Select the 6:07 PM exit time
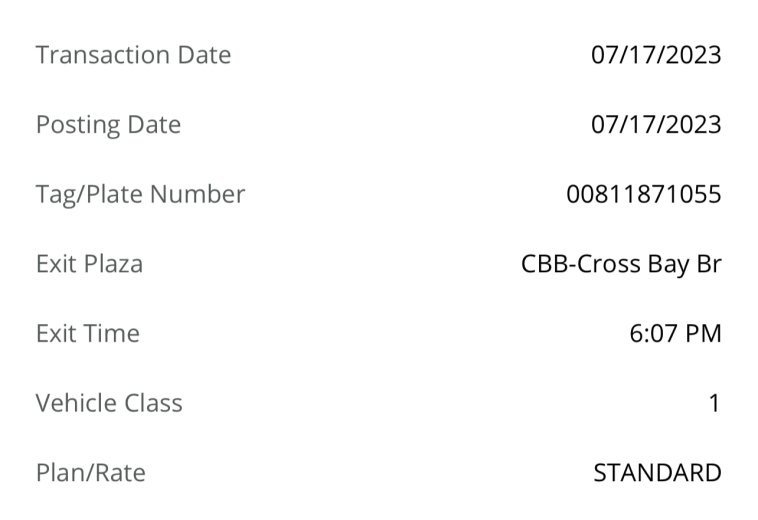 [675, 333]
